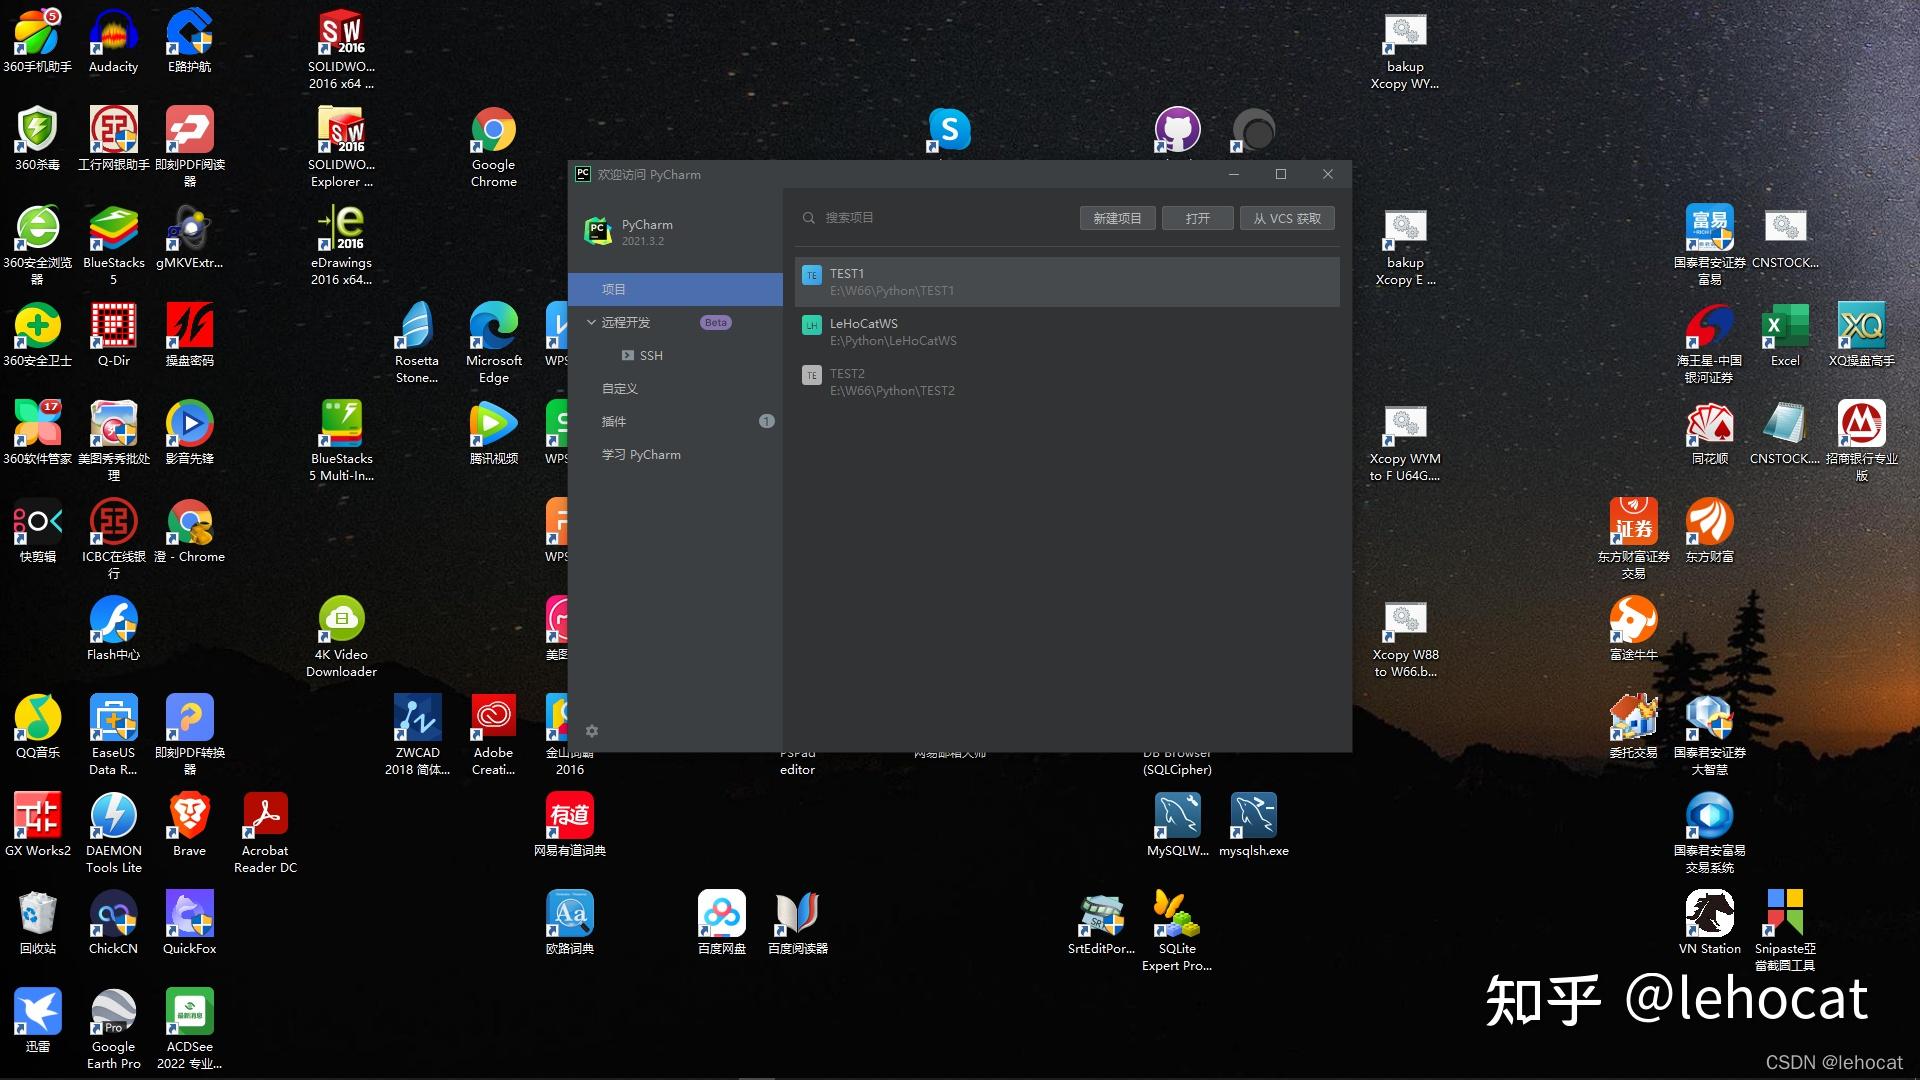Open the 学习 PyCharm section
The height and width of the screenshot is (1080, 1920).
641,454
